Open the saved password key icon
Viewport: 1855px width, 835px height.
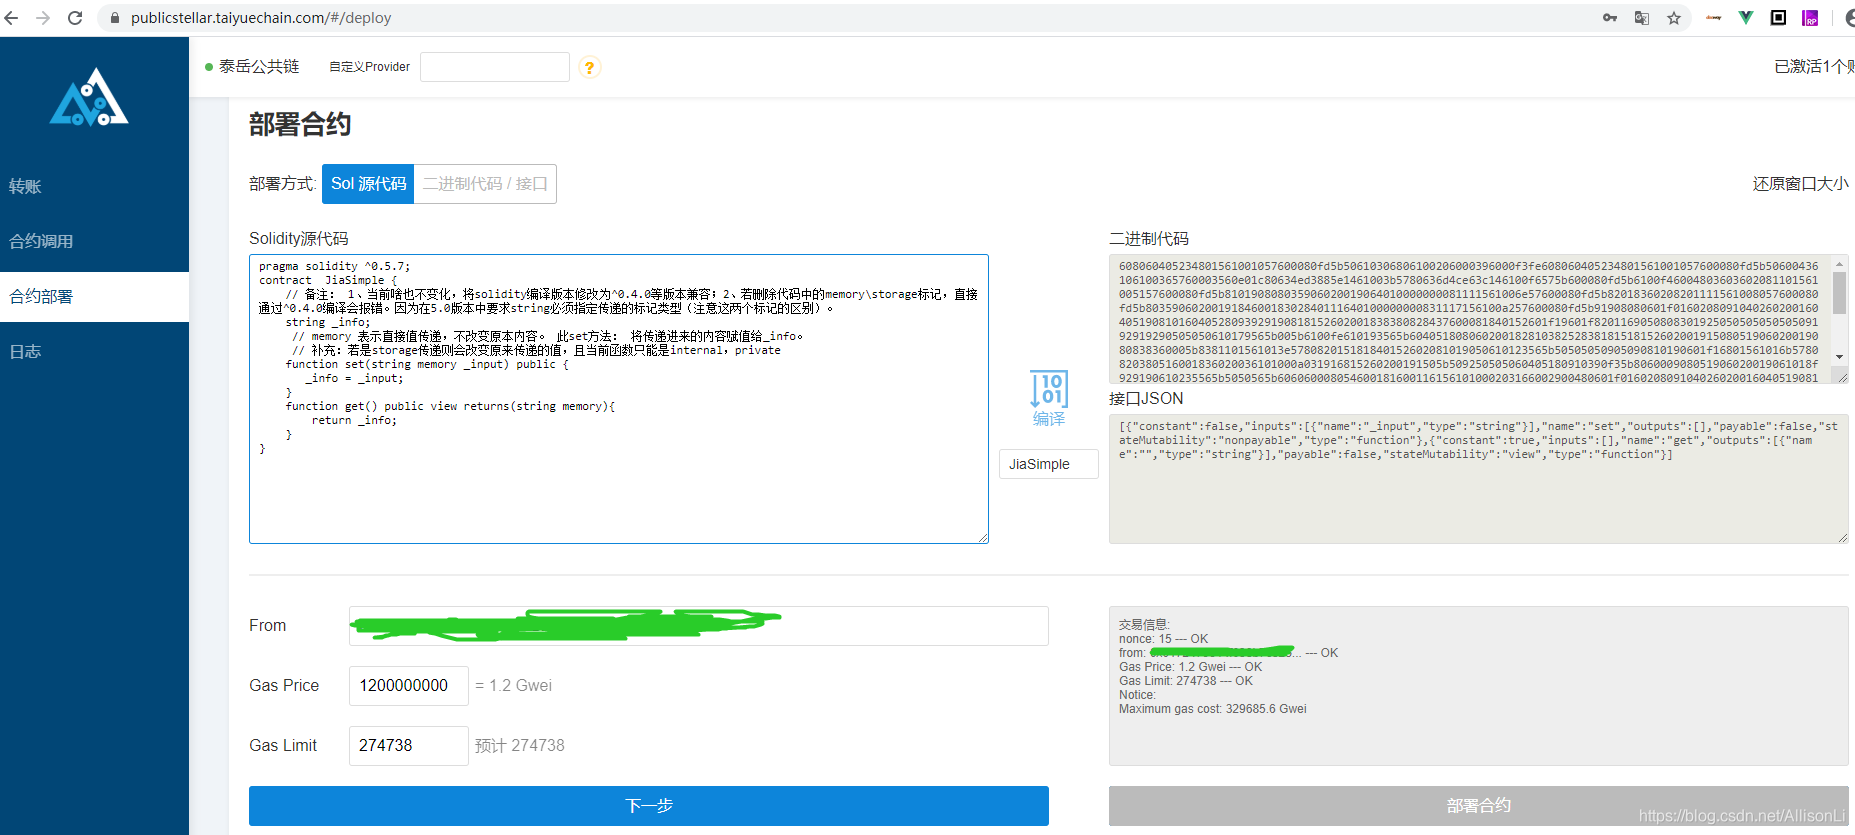tap(1610, 18)
